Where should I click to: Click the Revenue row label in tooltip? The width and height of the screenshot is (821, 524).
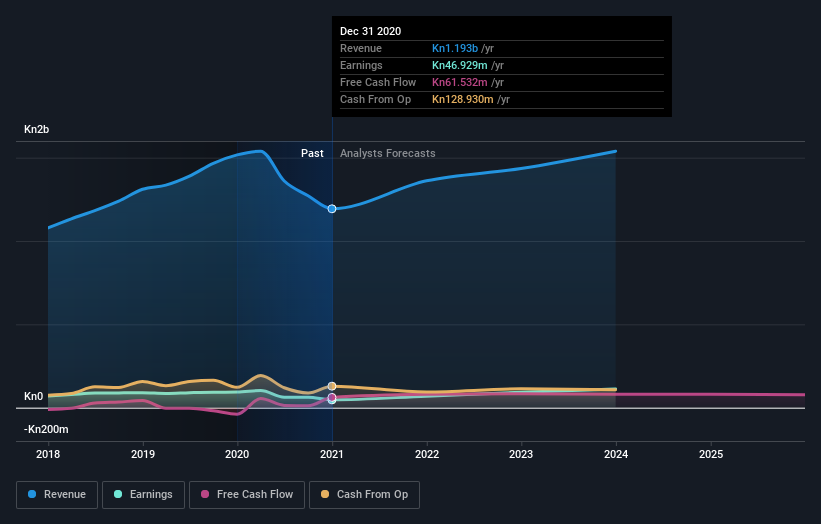(361, 48)
